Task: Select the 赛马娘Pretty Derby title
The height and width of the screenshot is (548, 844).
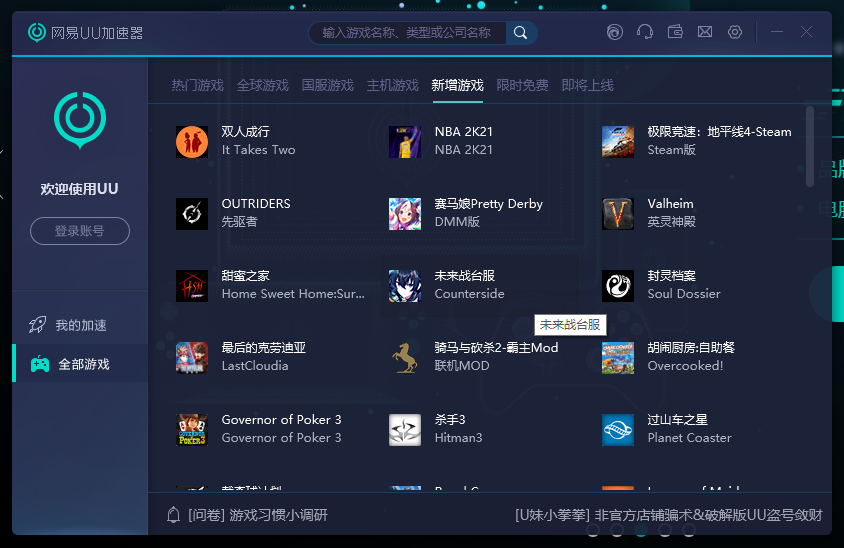Action: coord(489,203)
